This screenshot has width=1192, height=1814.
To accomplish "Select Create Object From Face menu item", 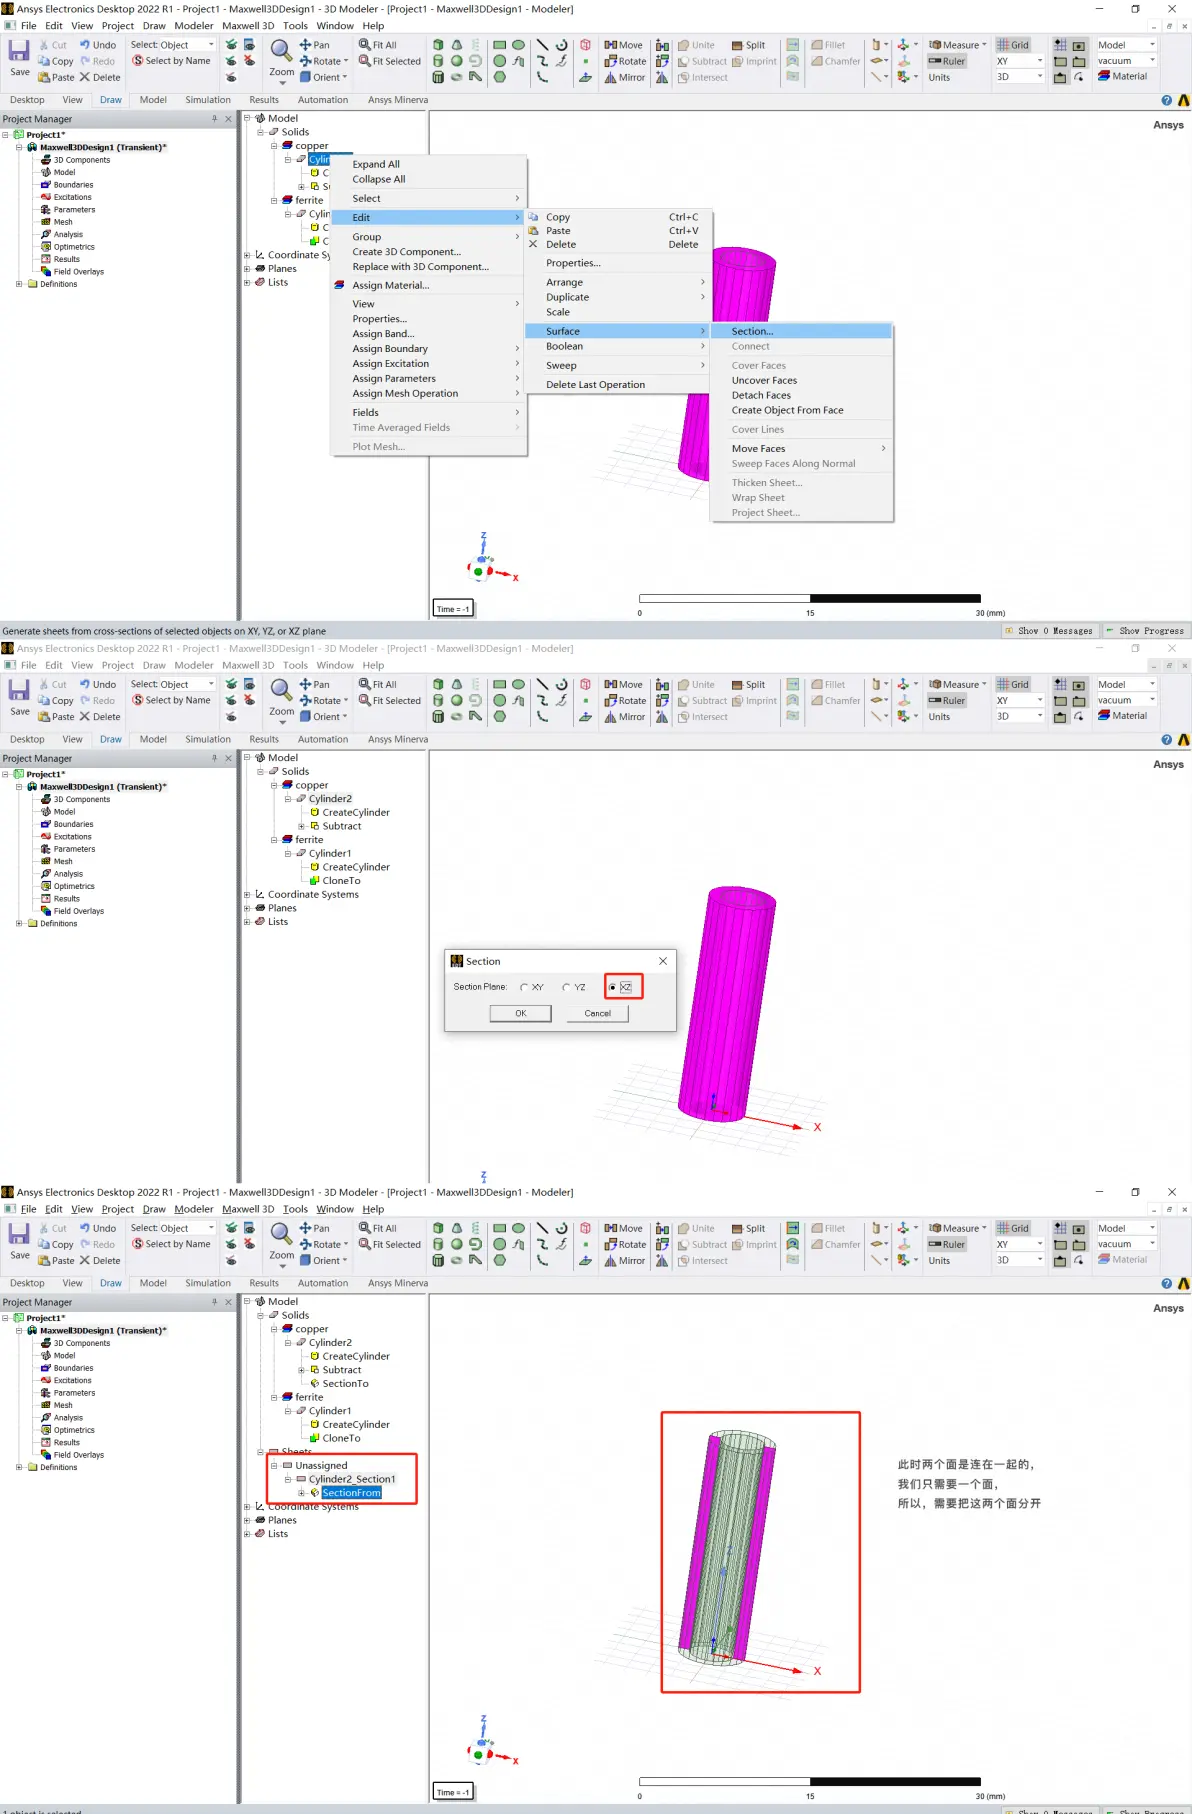I will point(801,410).
